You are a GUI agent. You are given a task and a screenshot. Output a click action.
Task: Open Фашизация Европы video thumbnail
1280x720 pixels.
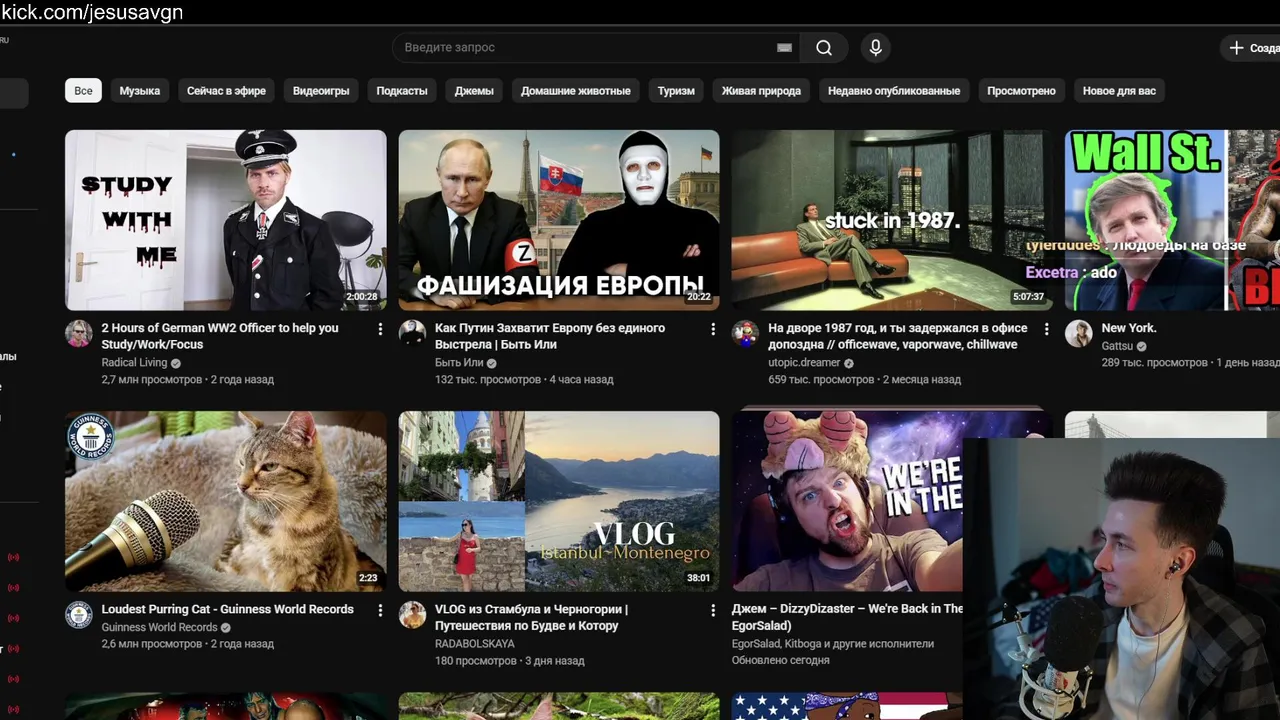tap(559, 220)
